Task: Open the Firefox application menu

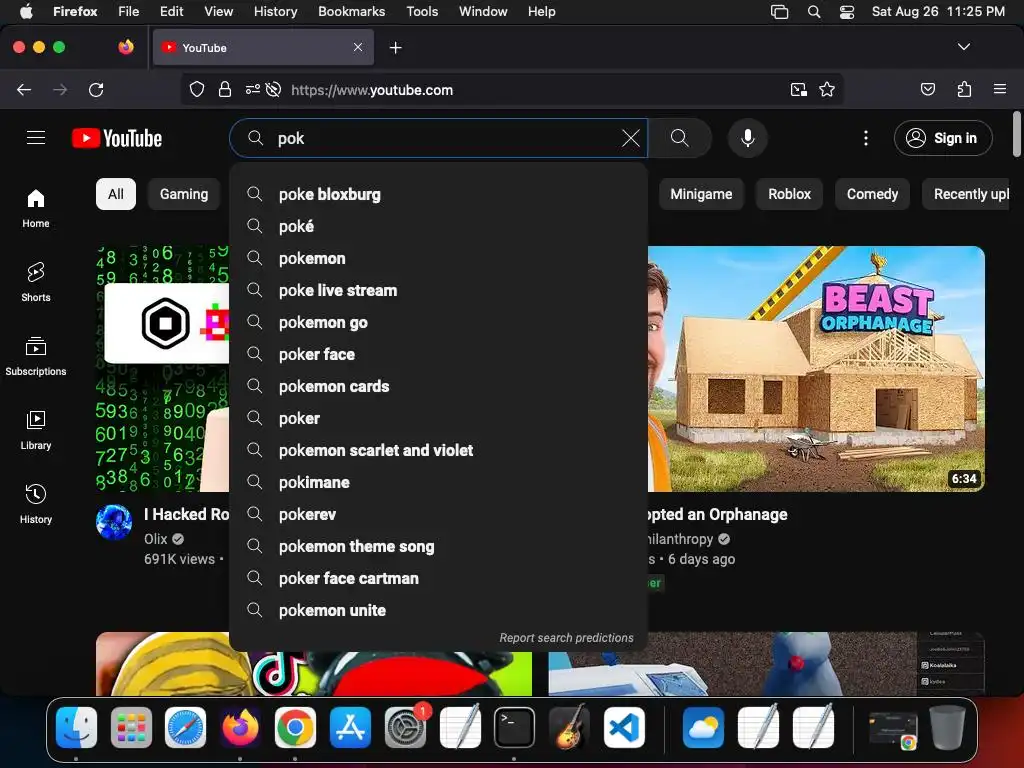Action: pyautogui.click(x=1000, y=89)
